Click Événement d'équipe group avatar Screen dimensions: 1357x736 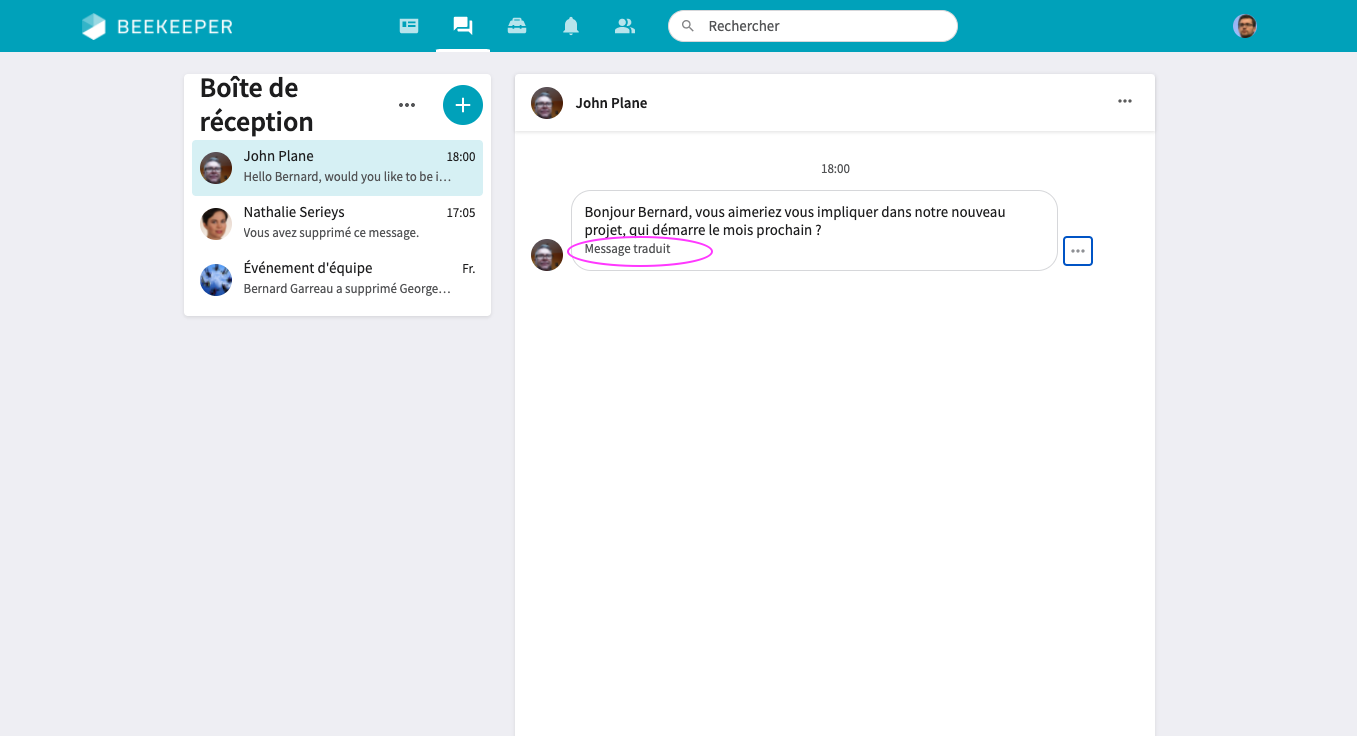(x=216, y=280)
